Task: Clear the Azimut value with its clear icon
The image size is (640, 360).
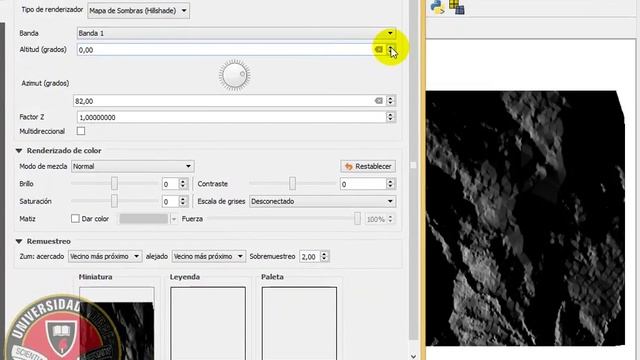Action: 379,101
